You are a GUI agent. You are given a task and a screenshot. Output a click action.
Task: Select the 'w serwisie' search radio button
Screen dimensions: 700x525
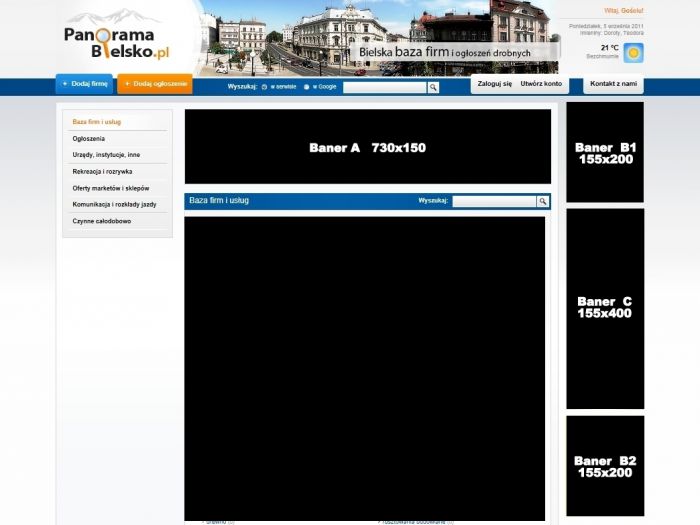[264, 87]
